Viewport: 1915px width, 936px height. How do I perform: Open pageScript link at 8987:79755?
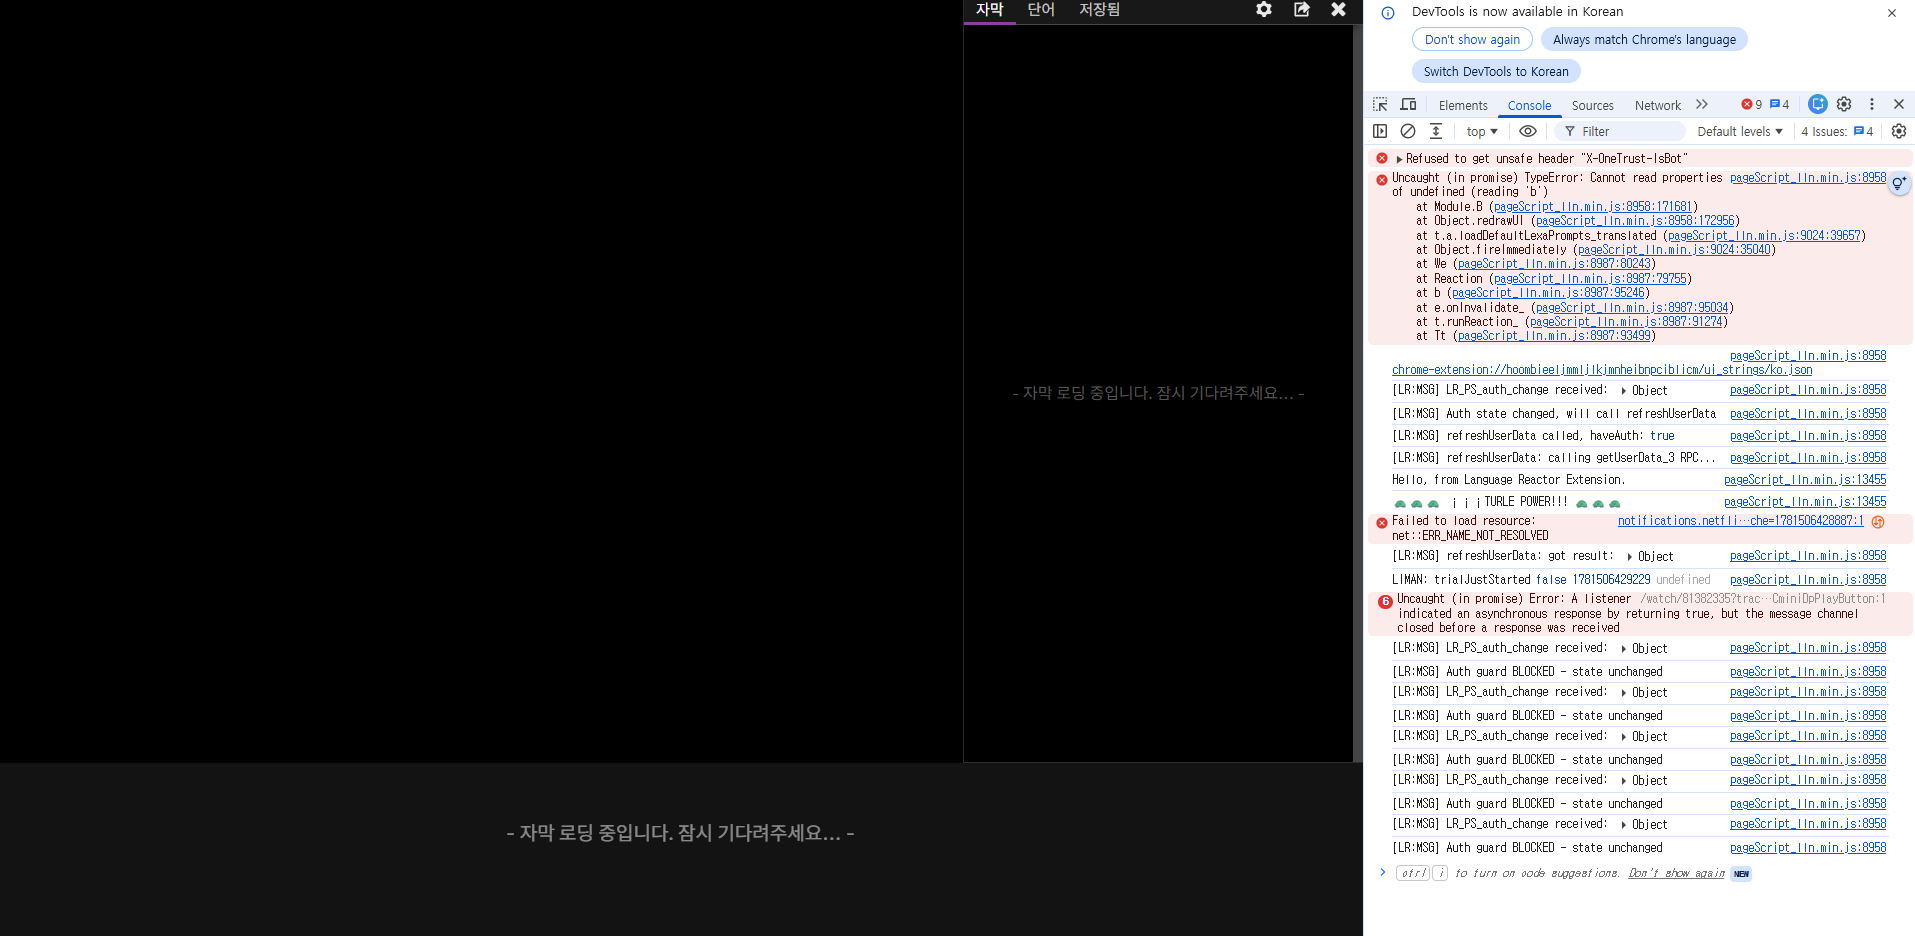point(1590,278)
